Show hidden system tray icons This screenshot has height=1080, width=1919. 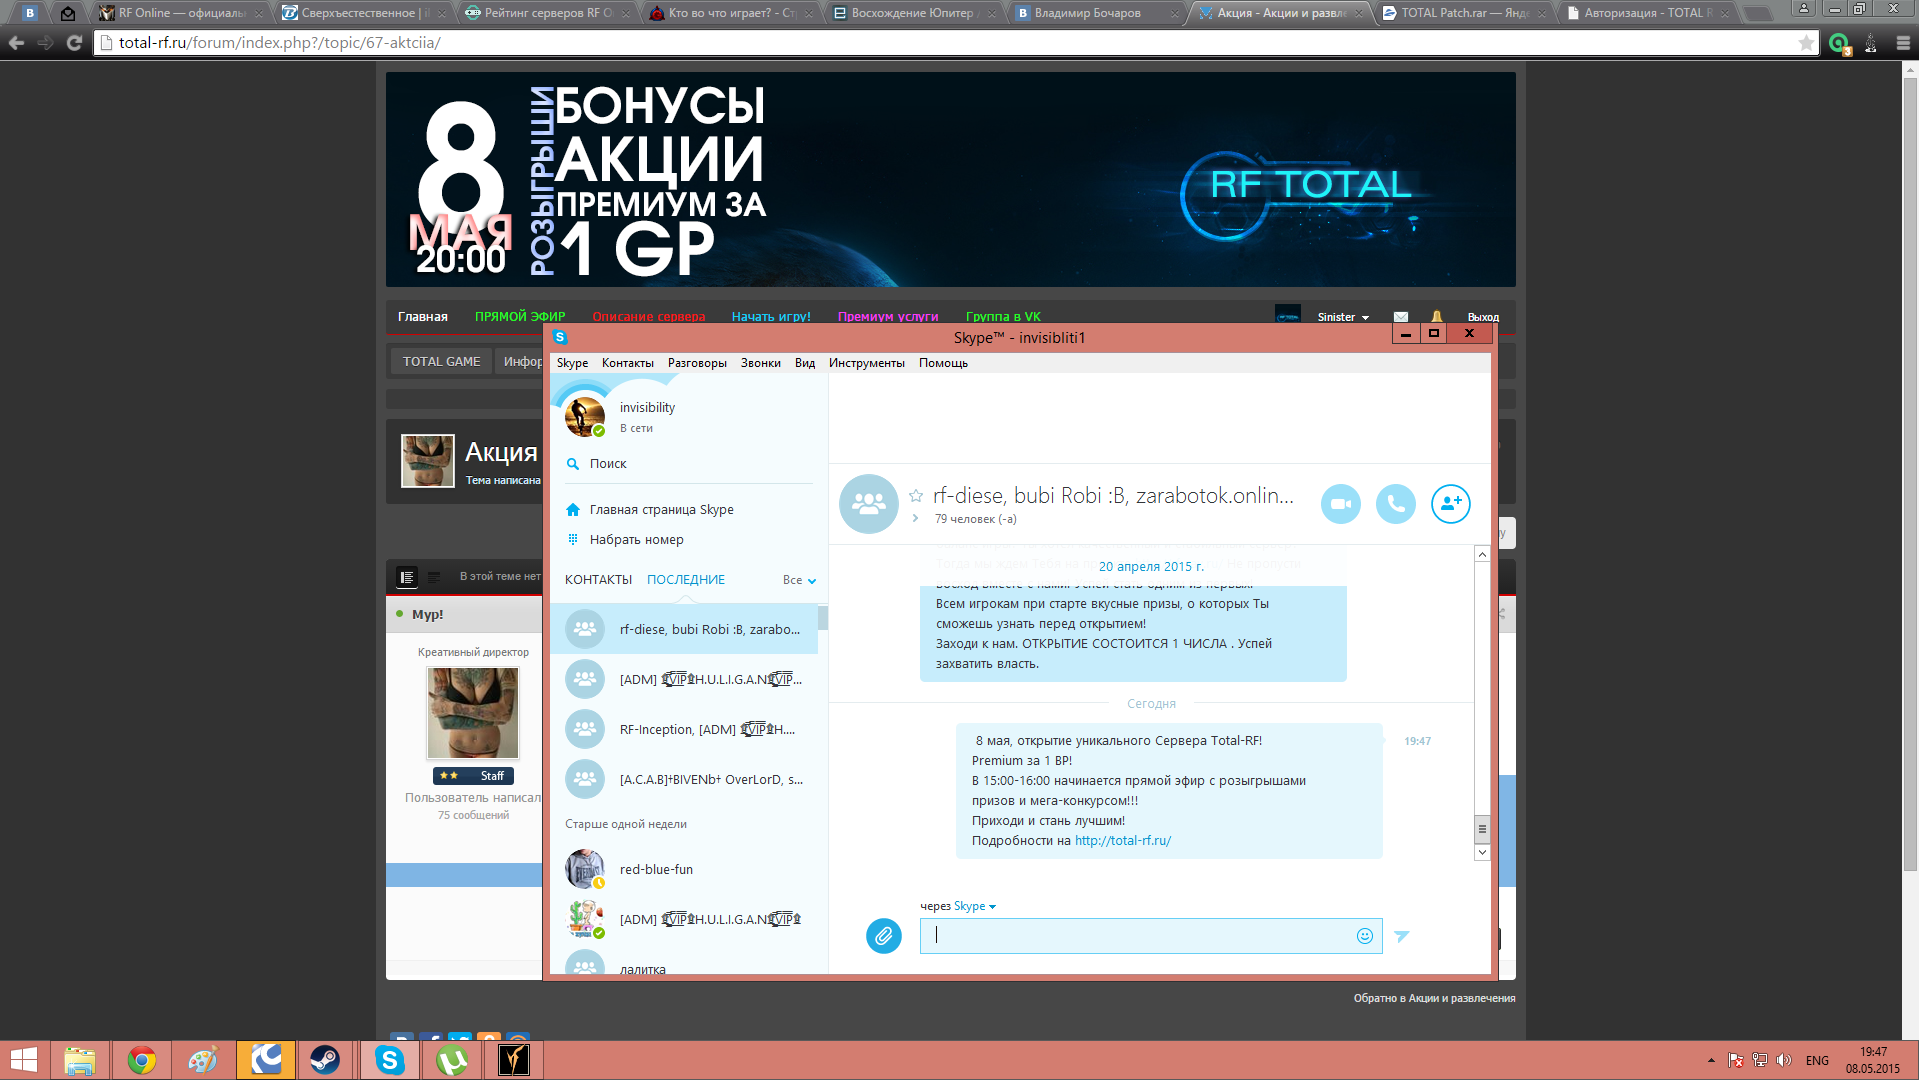[1711, 1060]
